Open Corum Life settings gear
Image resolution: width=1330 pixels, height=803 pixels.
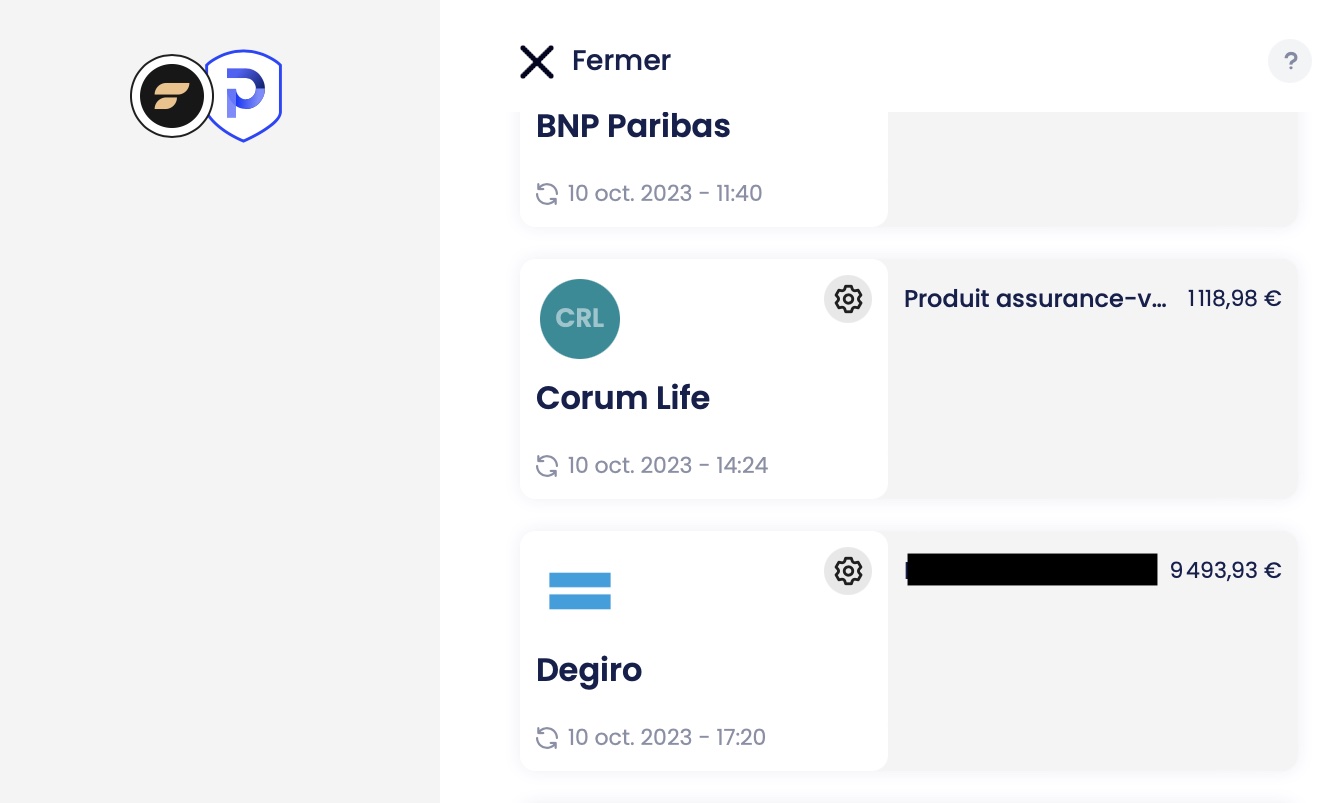[848, 299]
